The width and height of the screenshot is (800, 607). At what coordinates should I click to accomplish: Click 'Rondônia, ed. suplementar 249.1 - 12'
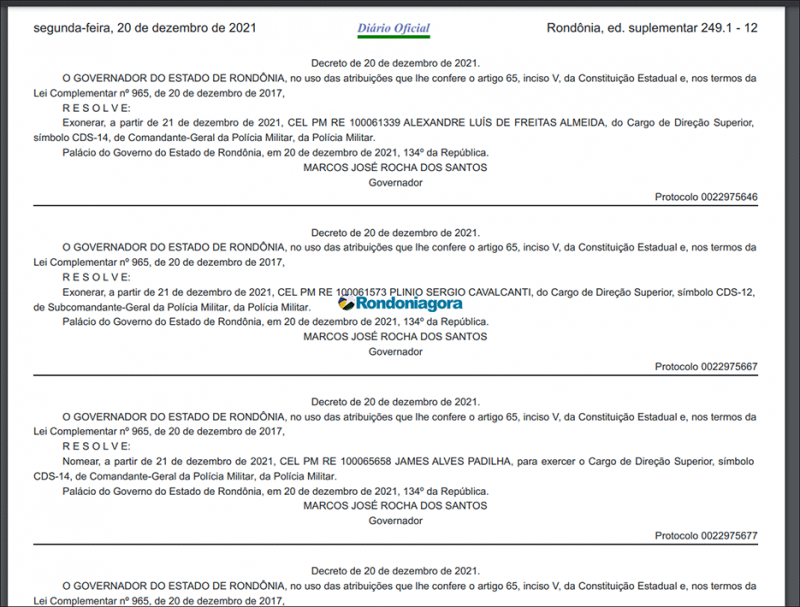[652, 28]
